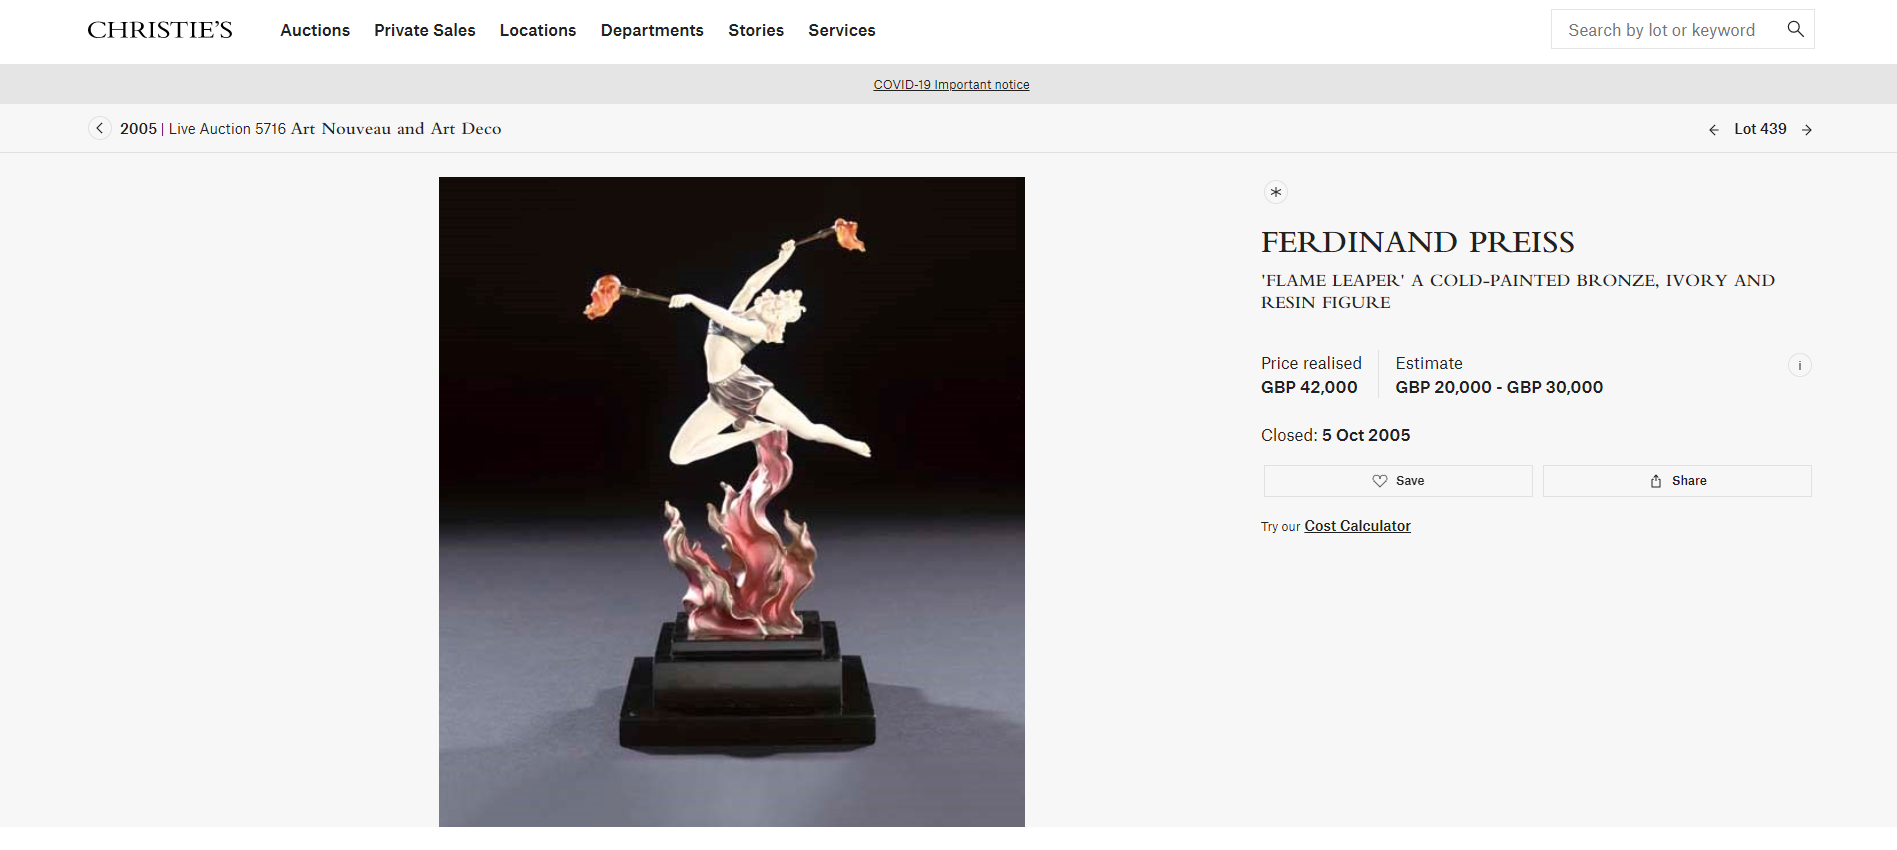Screen dimensions: 1897x850
Task: Focus the search by lot or keyword field
Action: point(1662,30)
